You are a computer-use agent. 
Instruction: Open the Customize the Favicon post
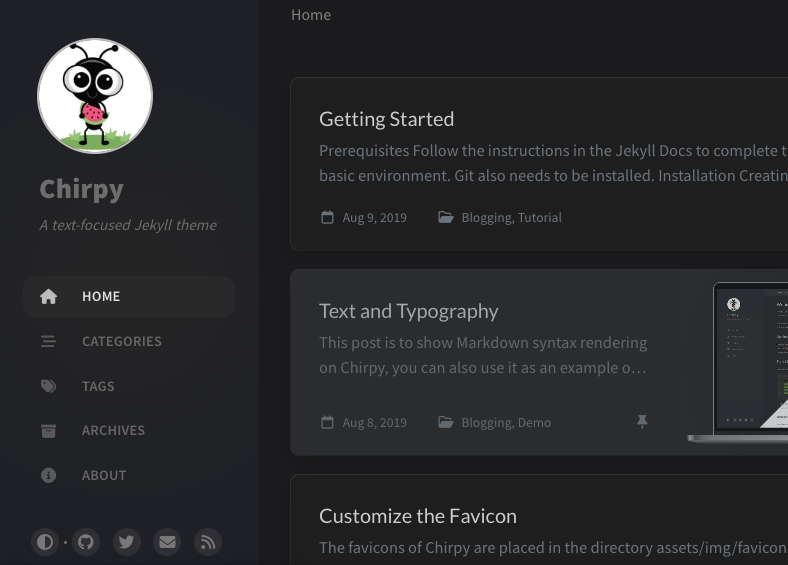pos(418,516)
